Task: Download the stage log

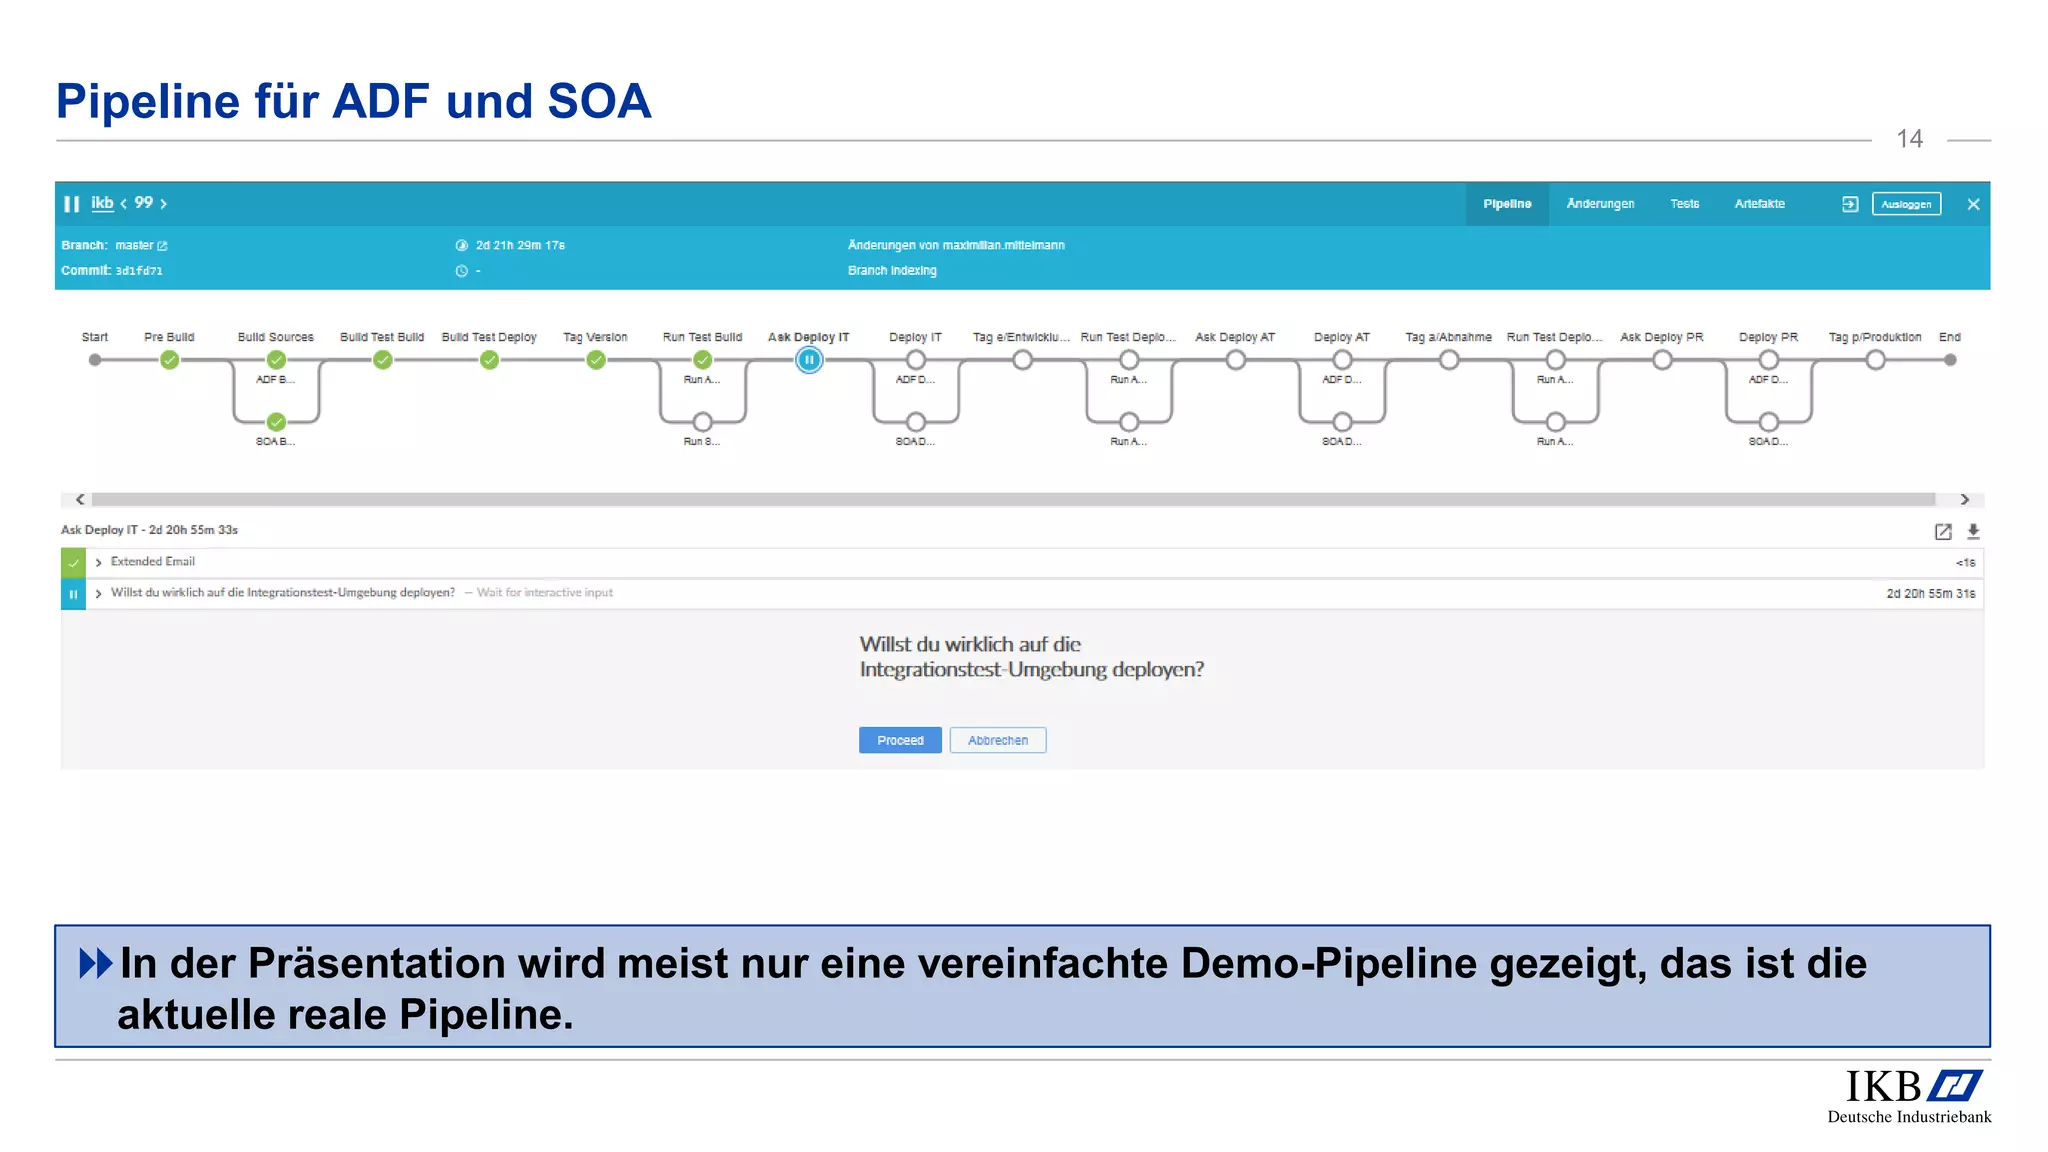Action: tap(1973, 532)
